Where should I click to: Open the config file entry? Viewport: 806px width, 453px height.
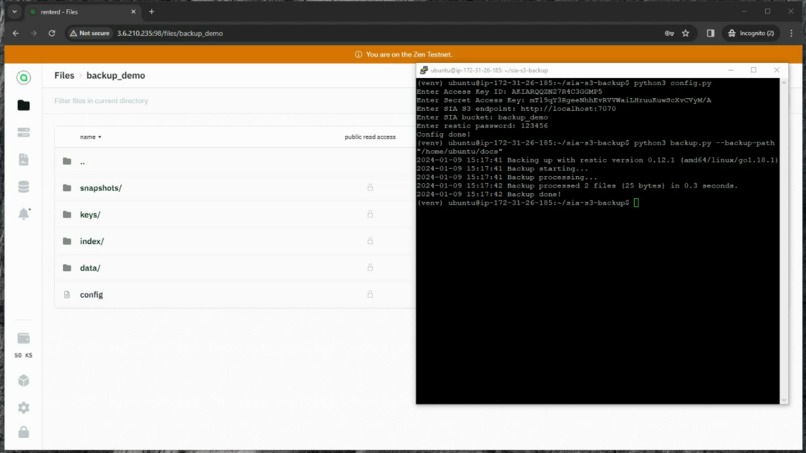click(91, 295)
